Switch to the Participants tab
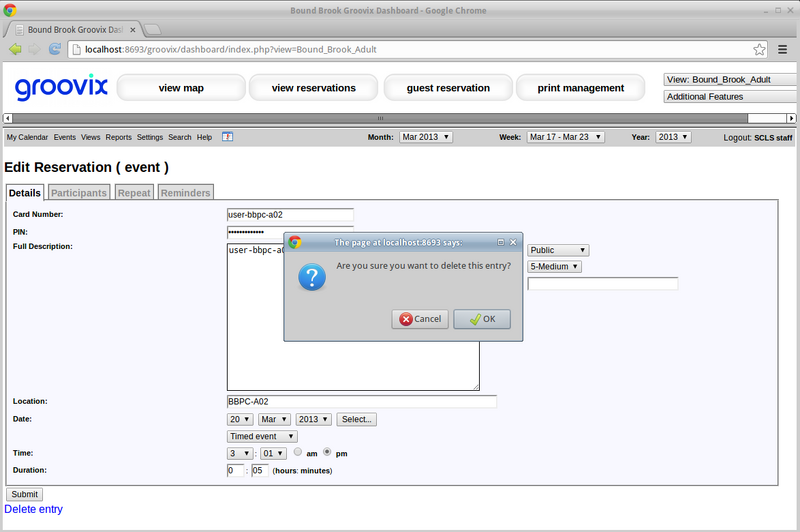 79,193
